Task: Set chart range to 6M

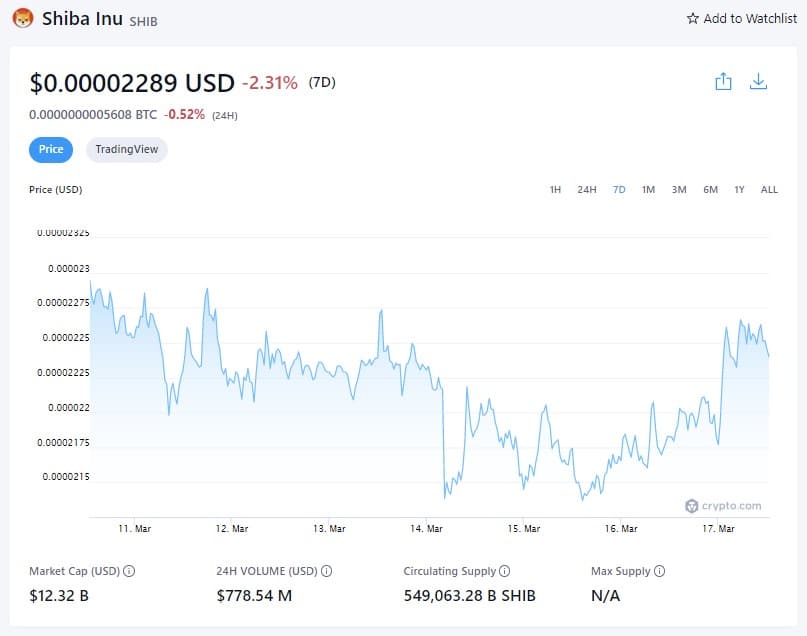Action: [x=711, y=189]
